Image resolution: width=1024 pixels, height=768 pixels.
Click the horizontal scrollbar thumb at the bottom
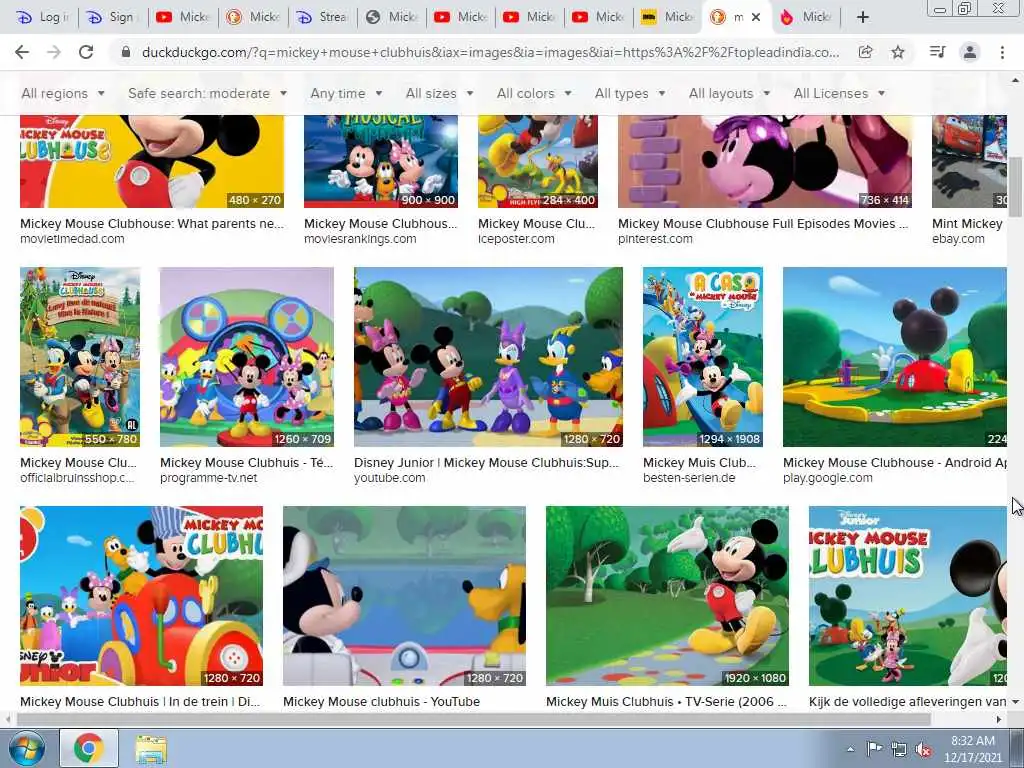click(473, 720)
